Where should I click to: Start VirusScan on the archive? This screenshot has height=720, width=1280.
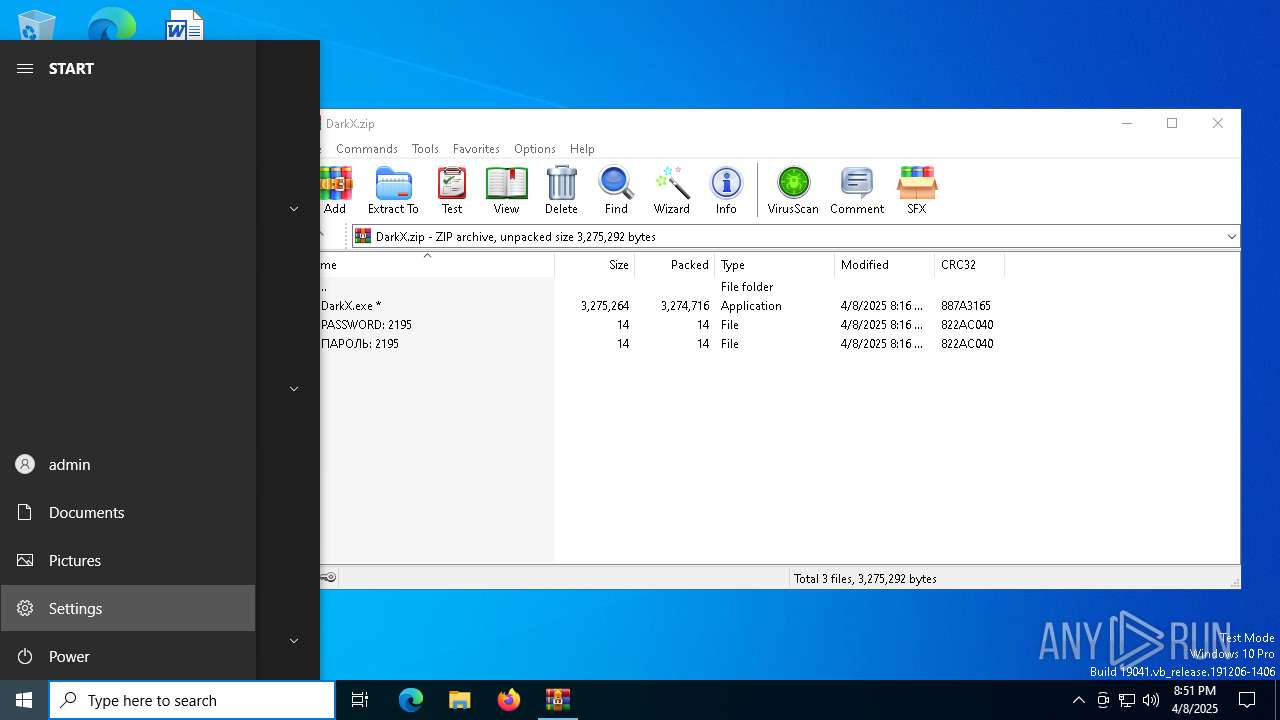[x=793, y=190]
